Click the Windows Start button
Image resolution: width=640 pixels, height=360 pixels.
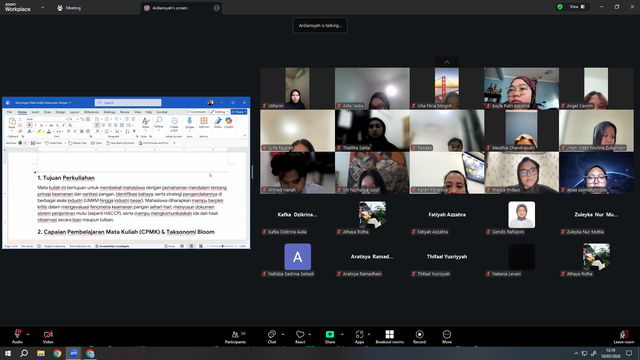[8, 353]
